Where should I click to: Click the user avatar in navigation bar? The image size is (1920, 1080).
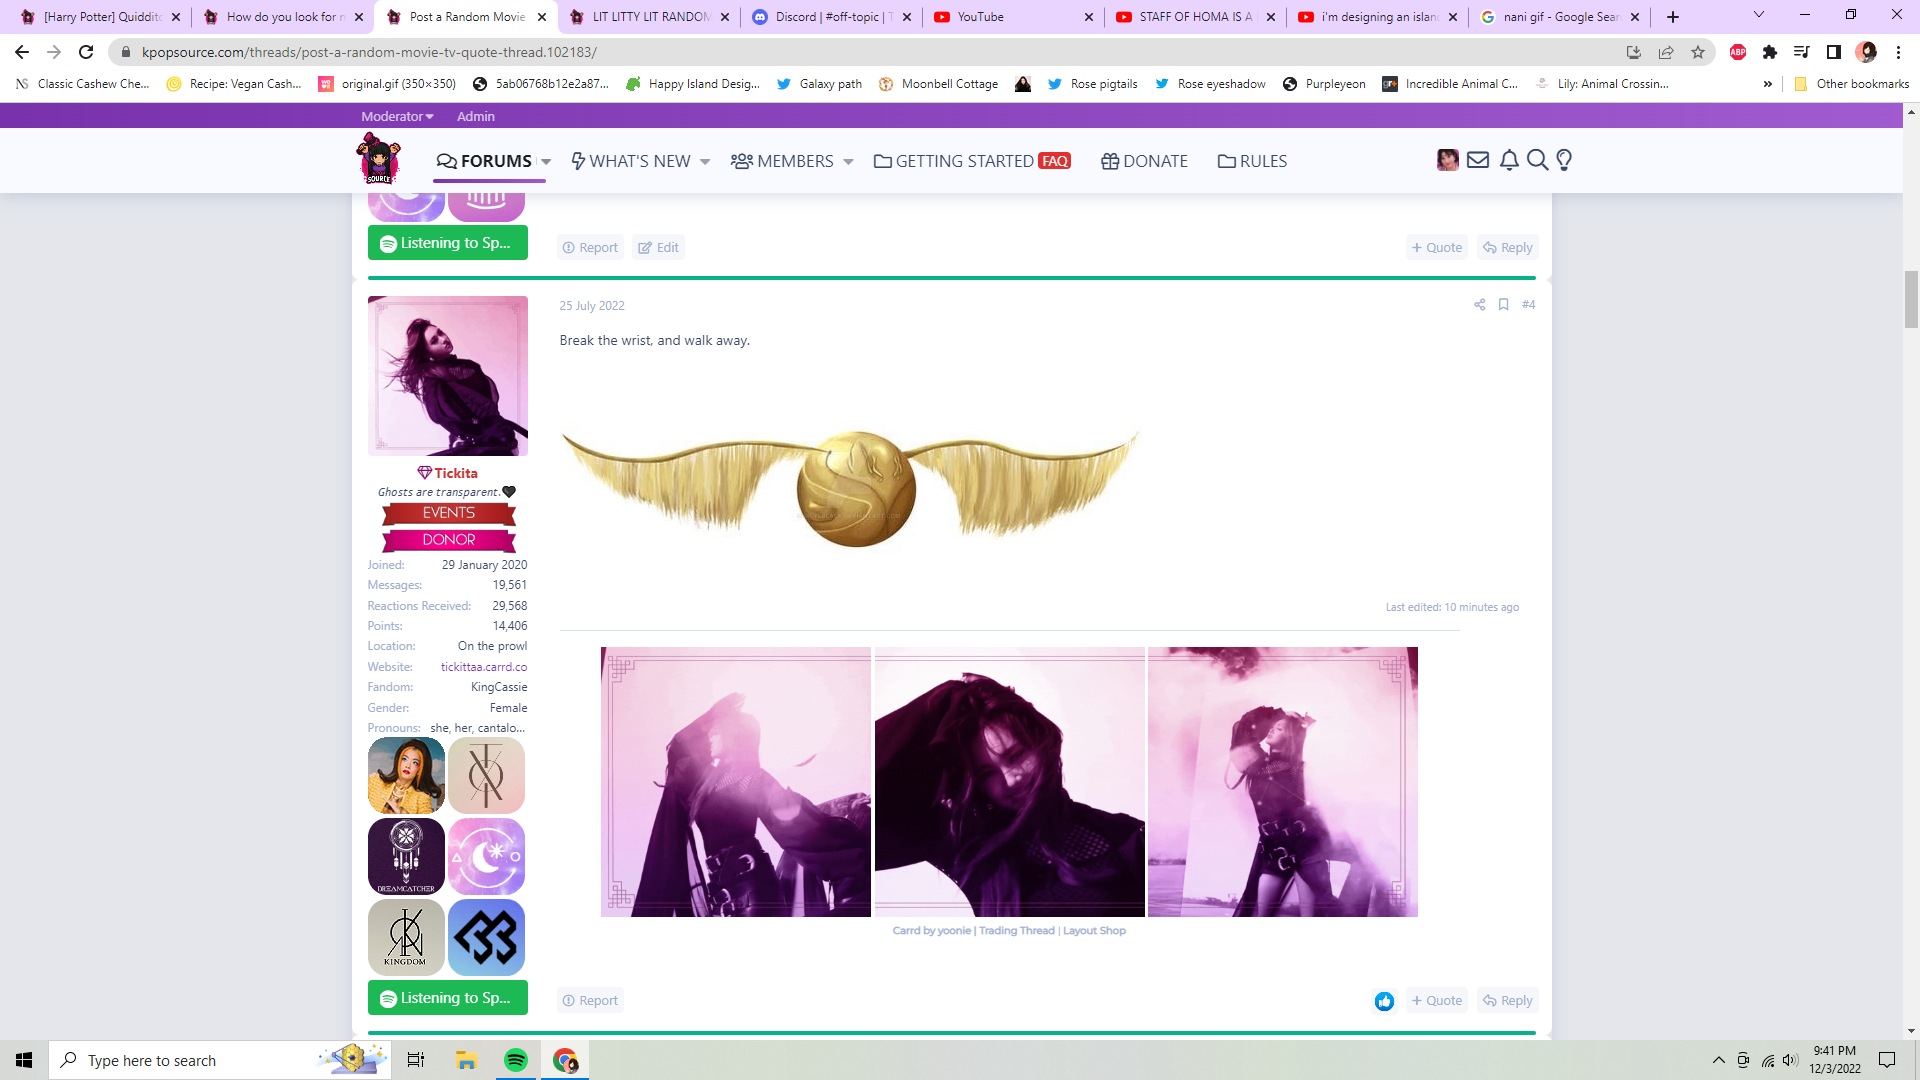(x=1447, y=160)
